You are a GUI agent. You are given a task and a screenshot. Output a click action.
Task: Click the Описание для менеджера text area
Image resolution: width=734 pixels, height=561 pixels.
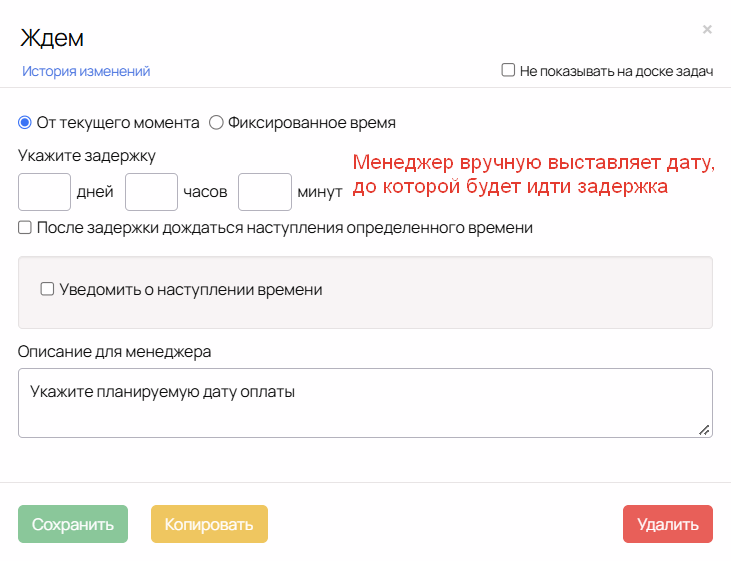click(x=365, y=403)
